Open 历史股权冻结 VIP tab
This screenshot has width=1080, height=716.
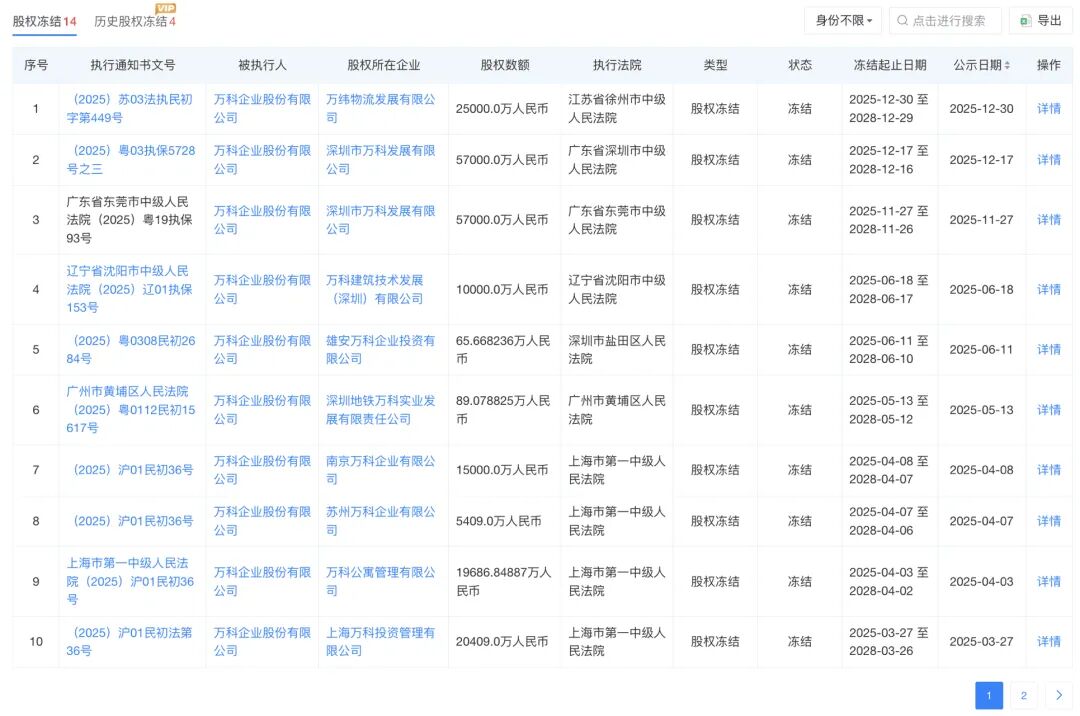[135, 21]
